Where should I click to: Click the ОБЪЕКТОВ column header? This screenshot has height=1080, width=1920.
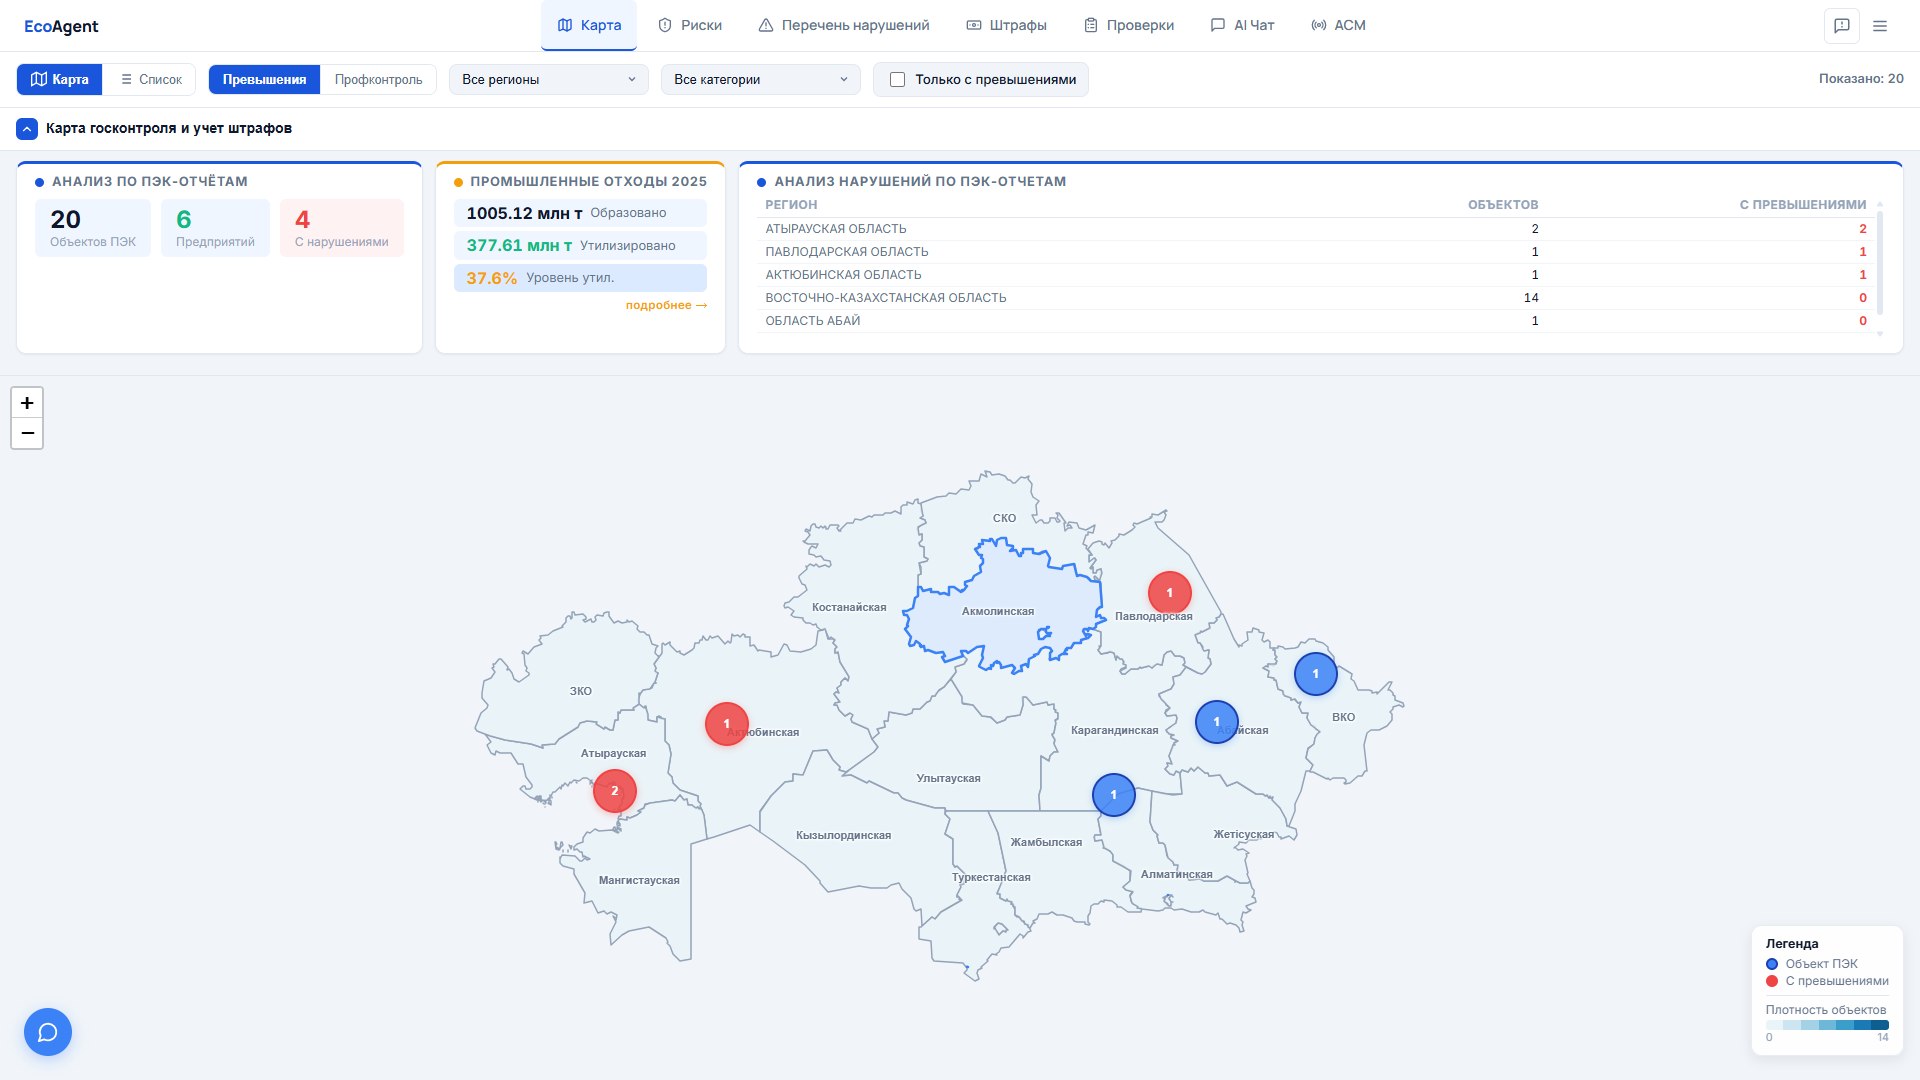click(x=1503, y=205)
